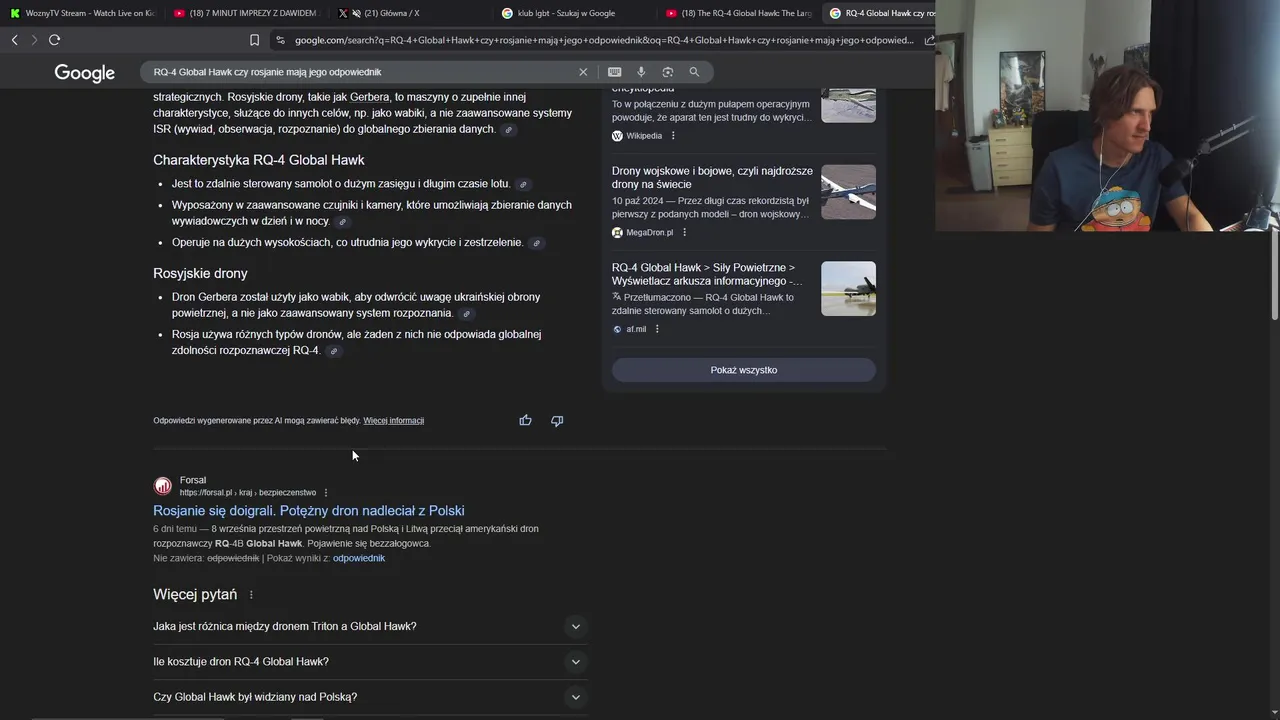Switch to WoznyTV Stream Kick tab

pyautogui.click(x=82, y=13)
